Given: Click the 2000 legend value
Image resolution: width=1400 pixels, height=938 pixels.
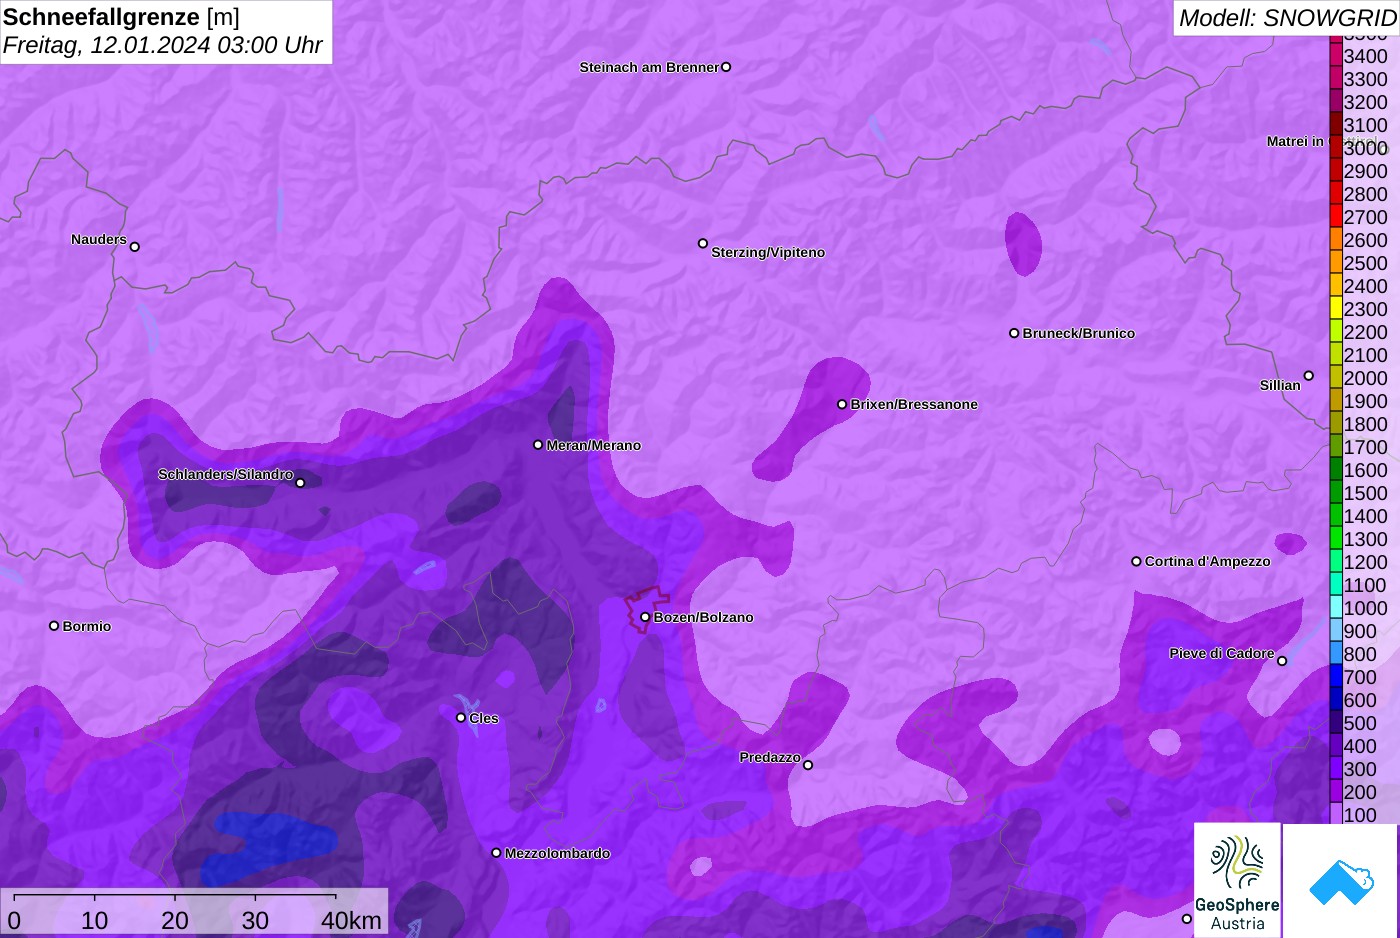Looking at the screenshot, I should tap(1366, 378).
